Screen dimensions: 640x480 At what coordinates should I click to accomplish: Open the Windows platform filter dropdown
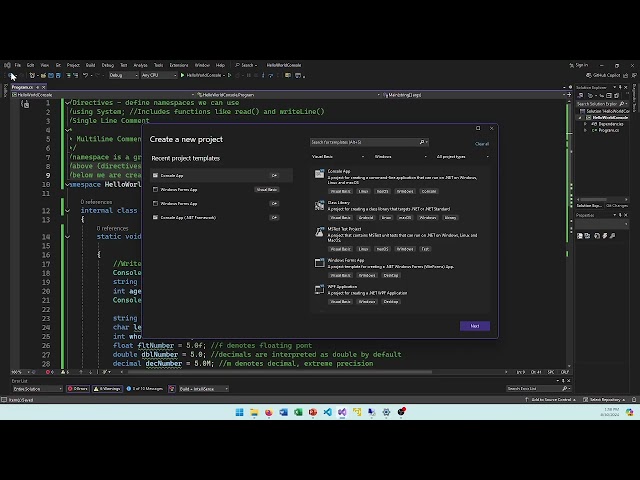400,157
